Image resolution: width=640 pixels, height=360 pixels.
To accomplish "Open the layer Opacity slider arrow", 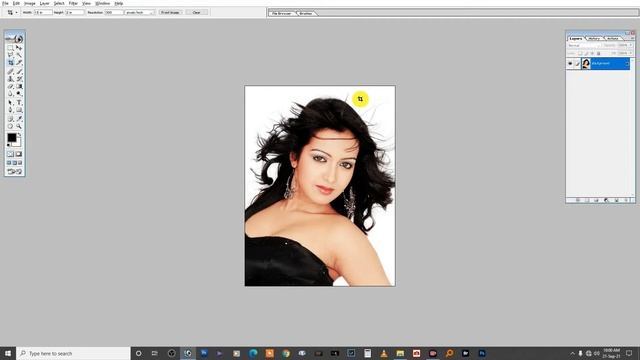I will [x=631, y=45].
